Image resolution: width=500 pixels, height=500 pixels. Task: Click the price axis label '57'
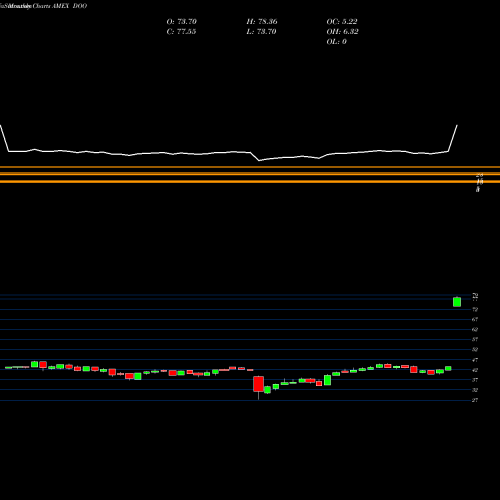click(x=475, y=339)
